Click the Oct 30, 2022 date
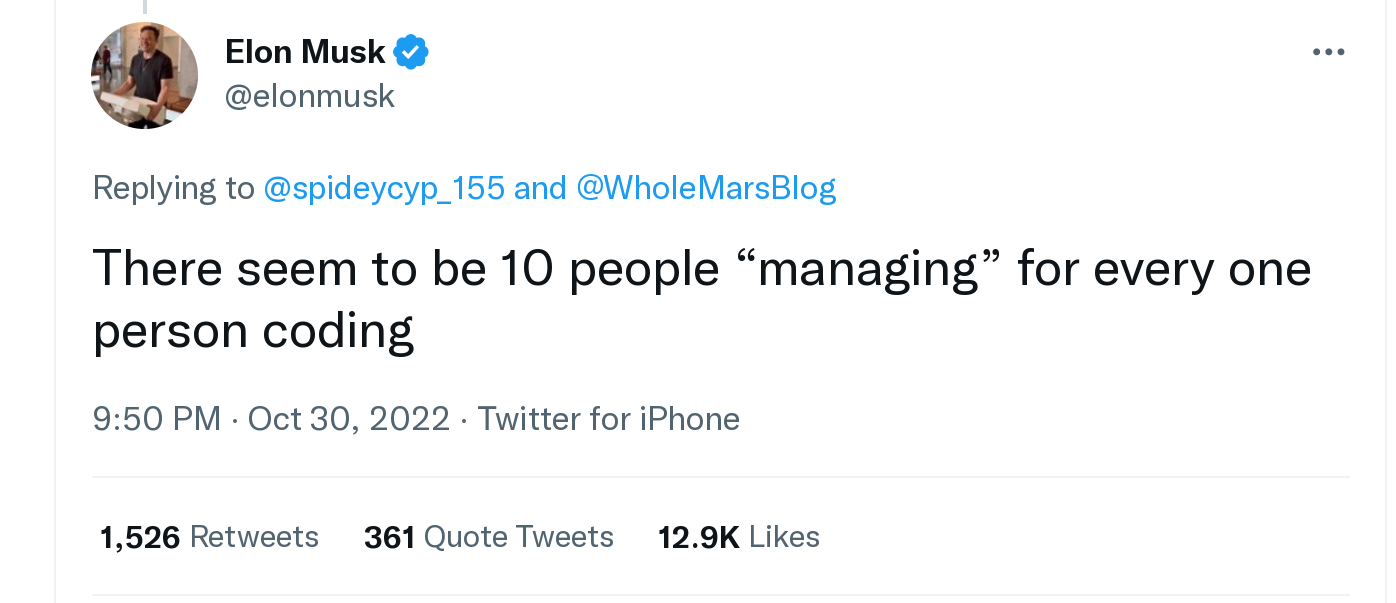Viewport: 1396px width, 603px height. tap(349, 418)
